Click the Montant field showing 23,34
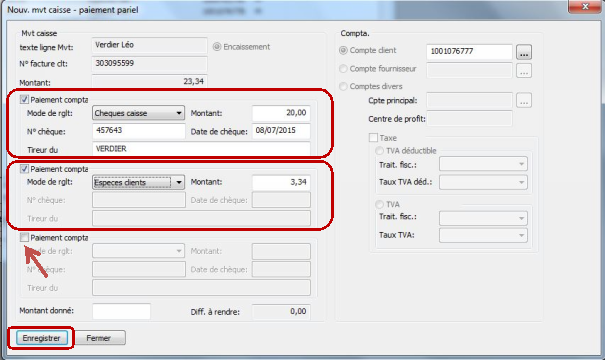Viewport: 605px width, 361px height. pos(150,81)
